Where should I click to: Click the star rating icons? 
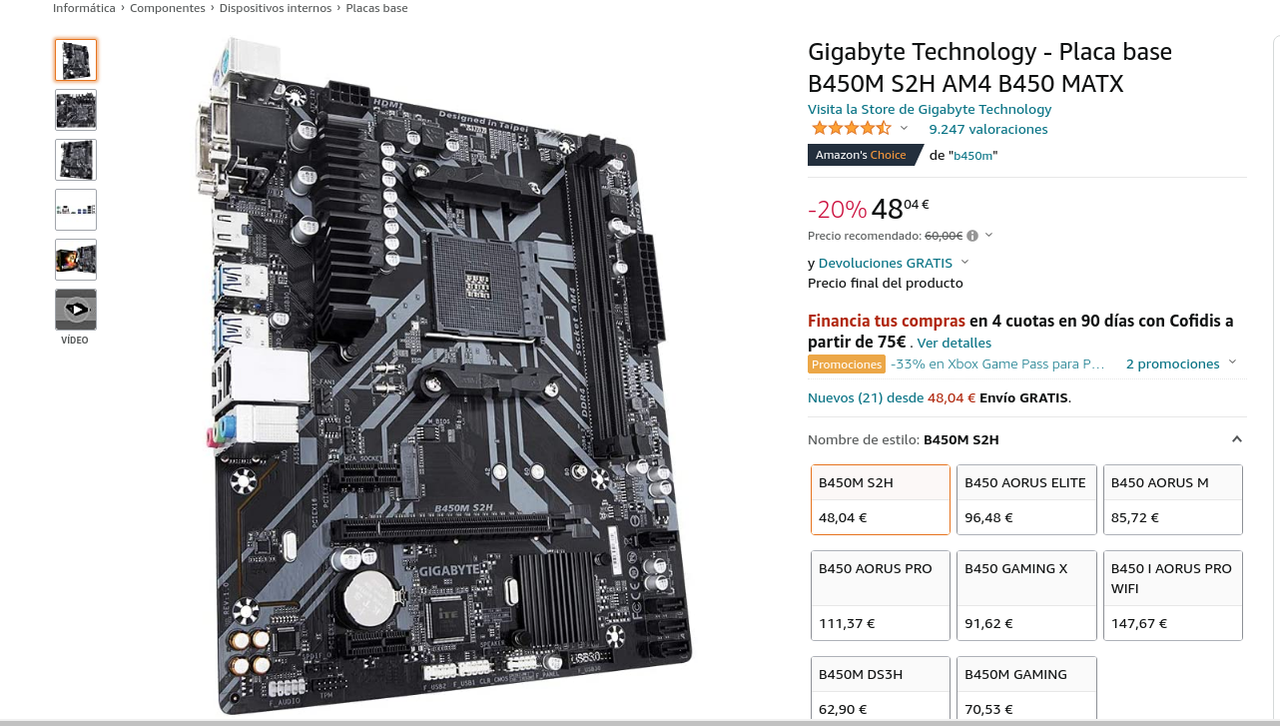pyautogui.click(x=851, y=128)
